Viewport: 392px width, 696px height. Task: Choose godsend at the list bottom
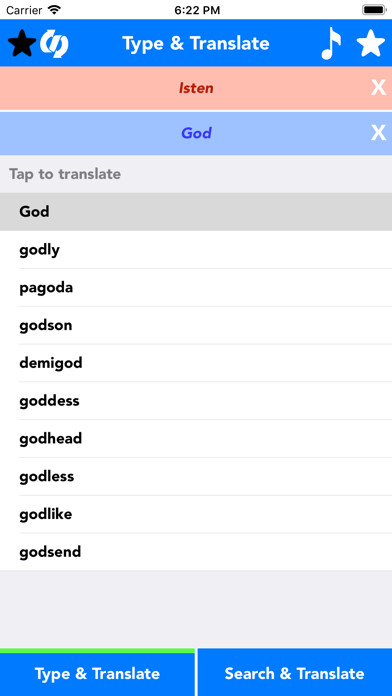click(x=196, y=552)
